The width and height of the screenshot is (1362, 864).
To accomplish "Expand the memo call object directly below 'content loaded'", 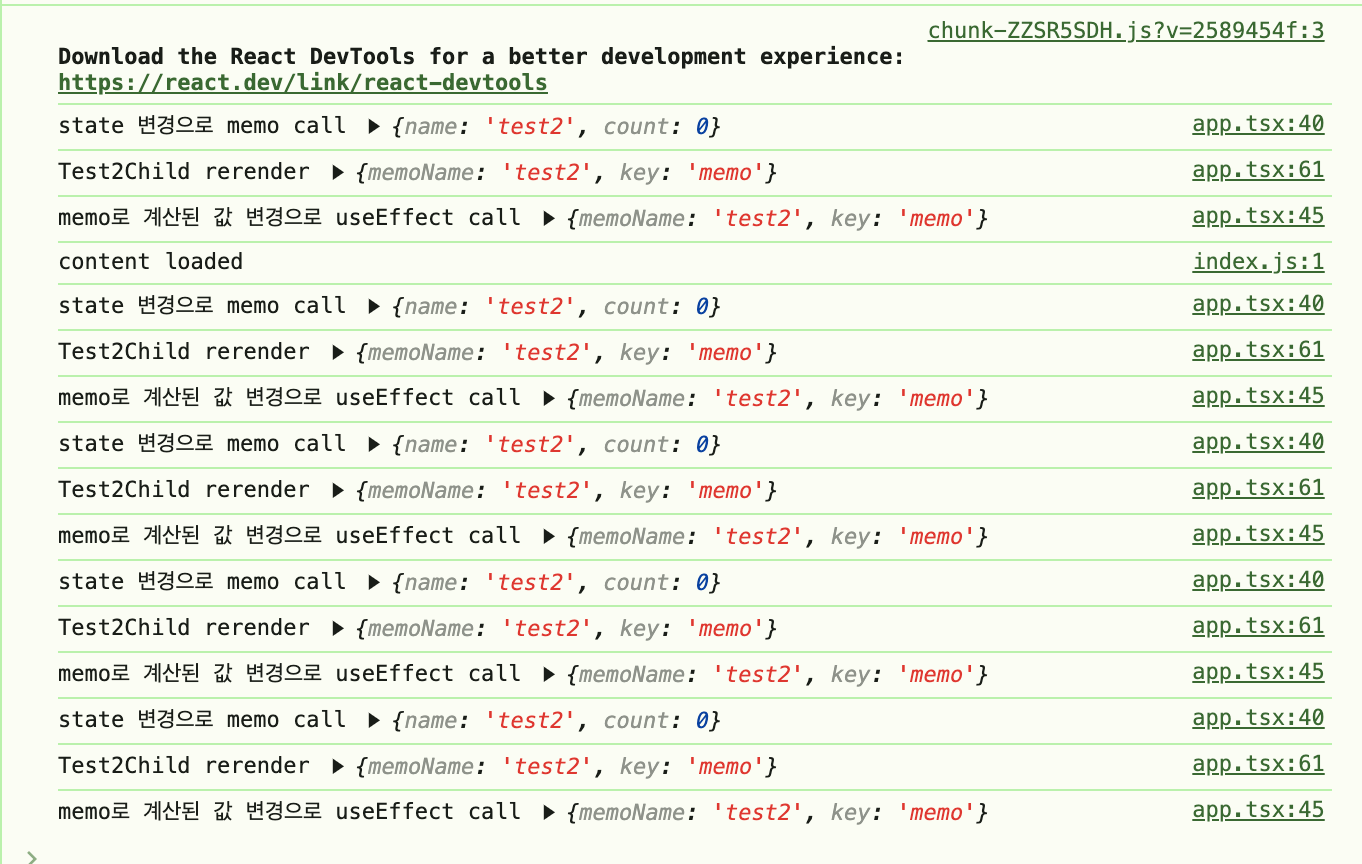I will tap(374, 307).
